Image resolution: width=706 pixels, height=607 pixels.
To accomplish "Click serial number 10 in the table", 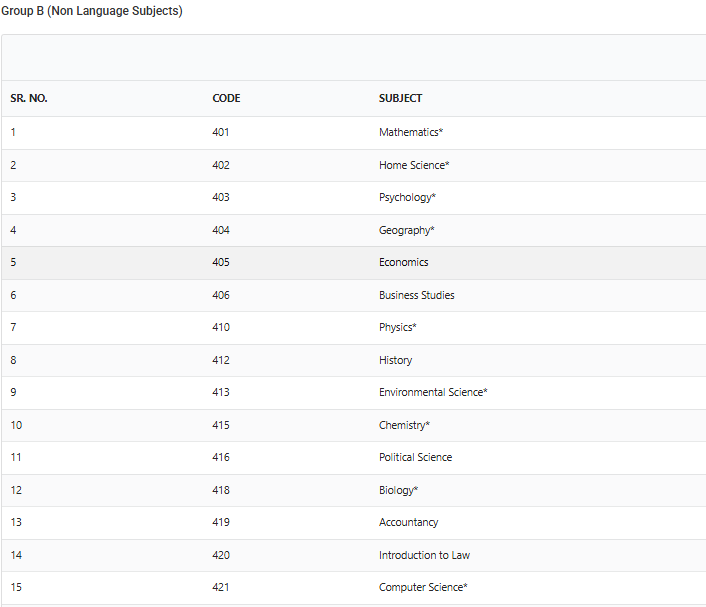I will 16,425.
